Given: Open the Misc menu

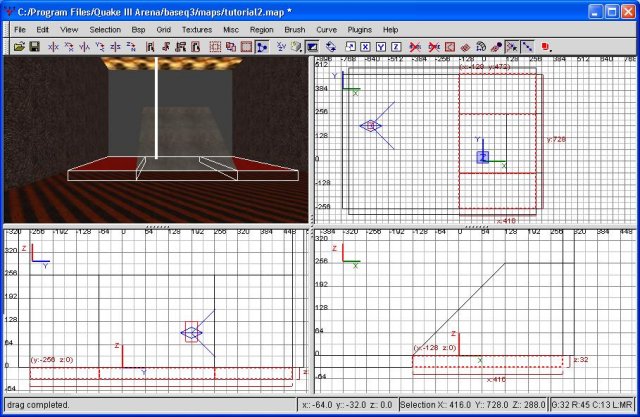Looking at the screenshot, I should tap(231, 30).
